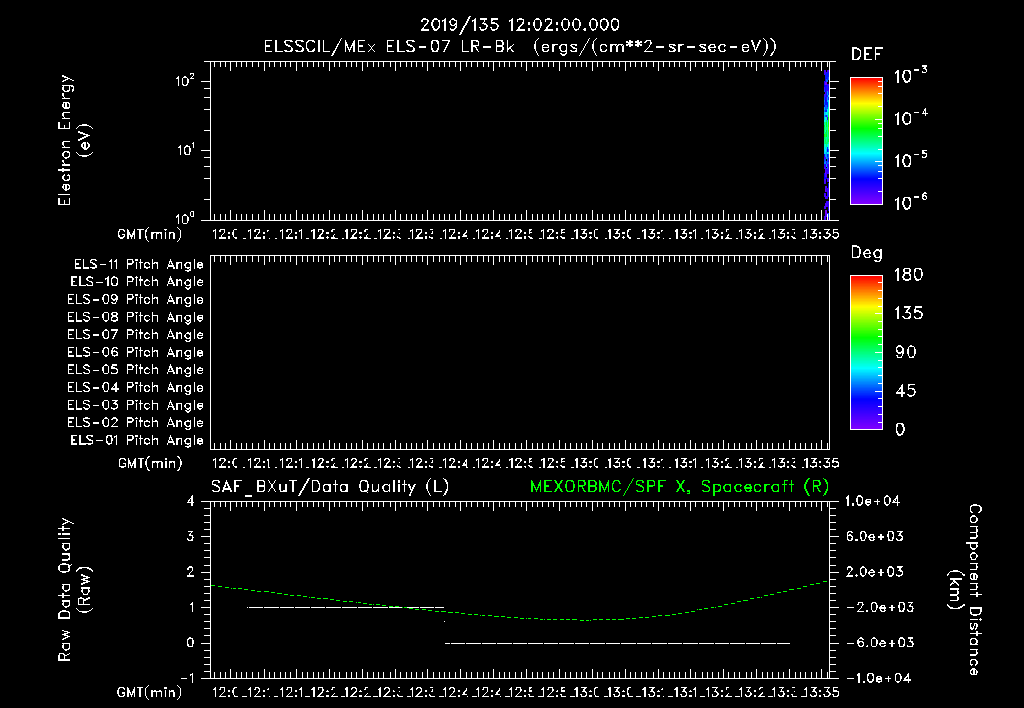Image resolution: width=1024 pixels, height=708 pixels.
Task: Select the '10^-6' DEF scale value
Action: coord(910,202)
